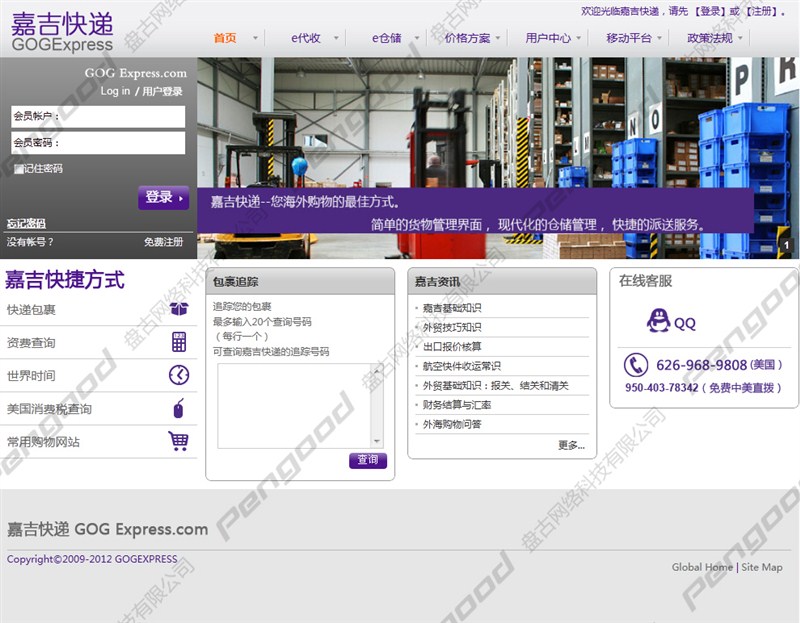Open the 世界时间 quick link
Viewport: 800px width, 623px height.
(x=31, y=376)
